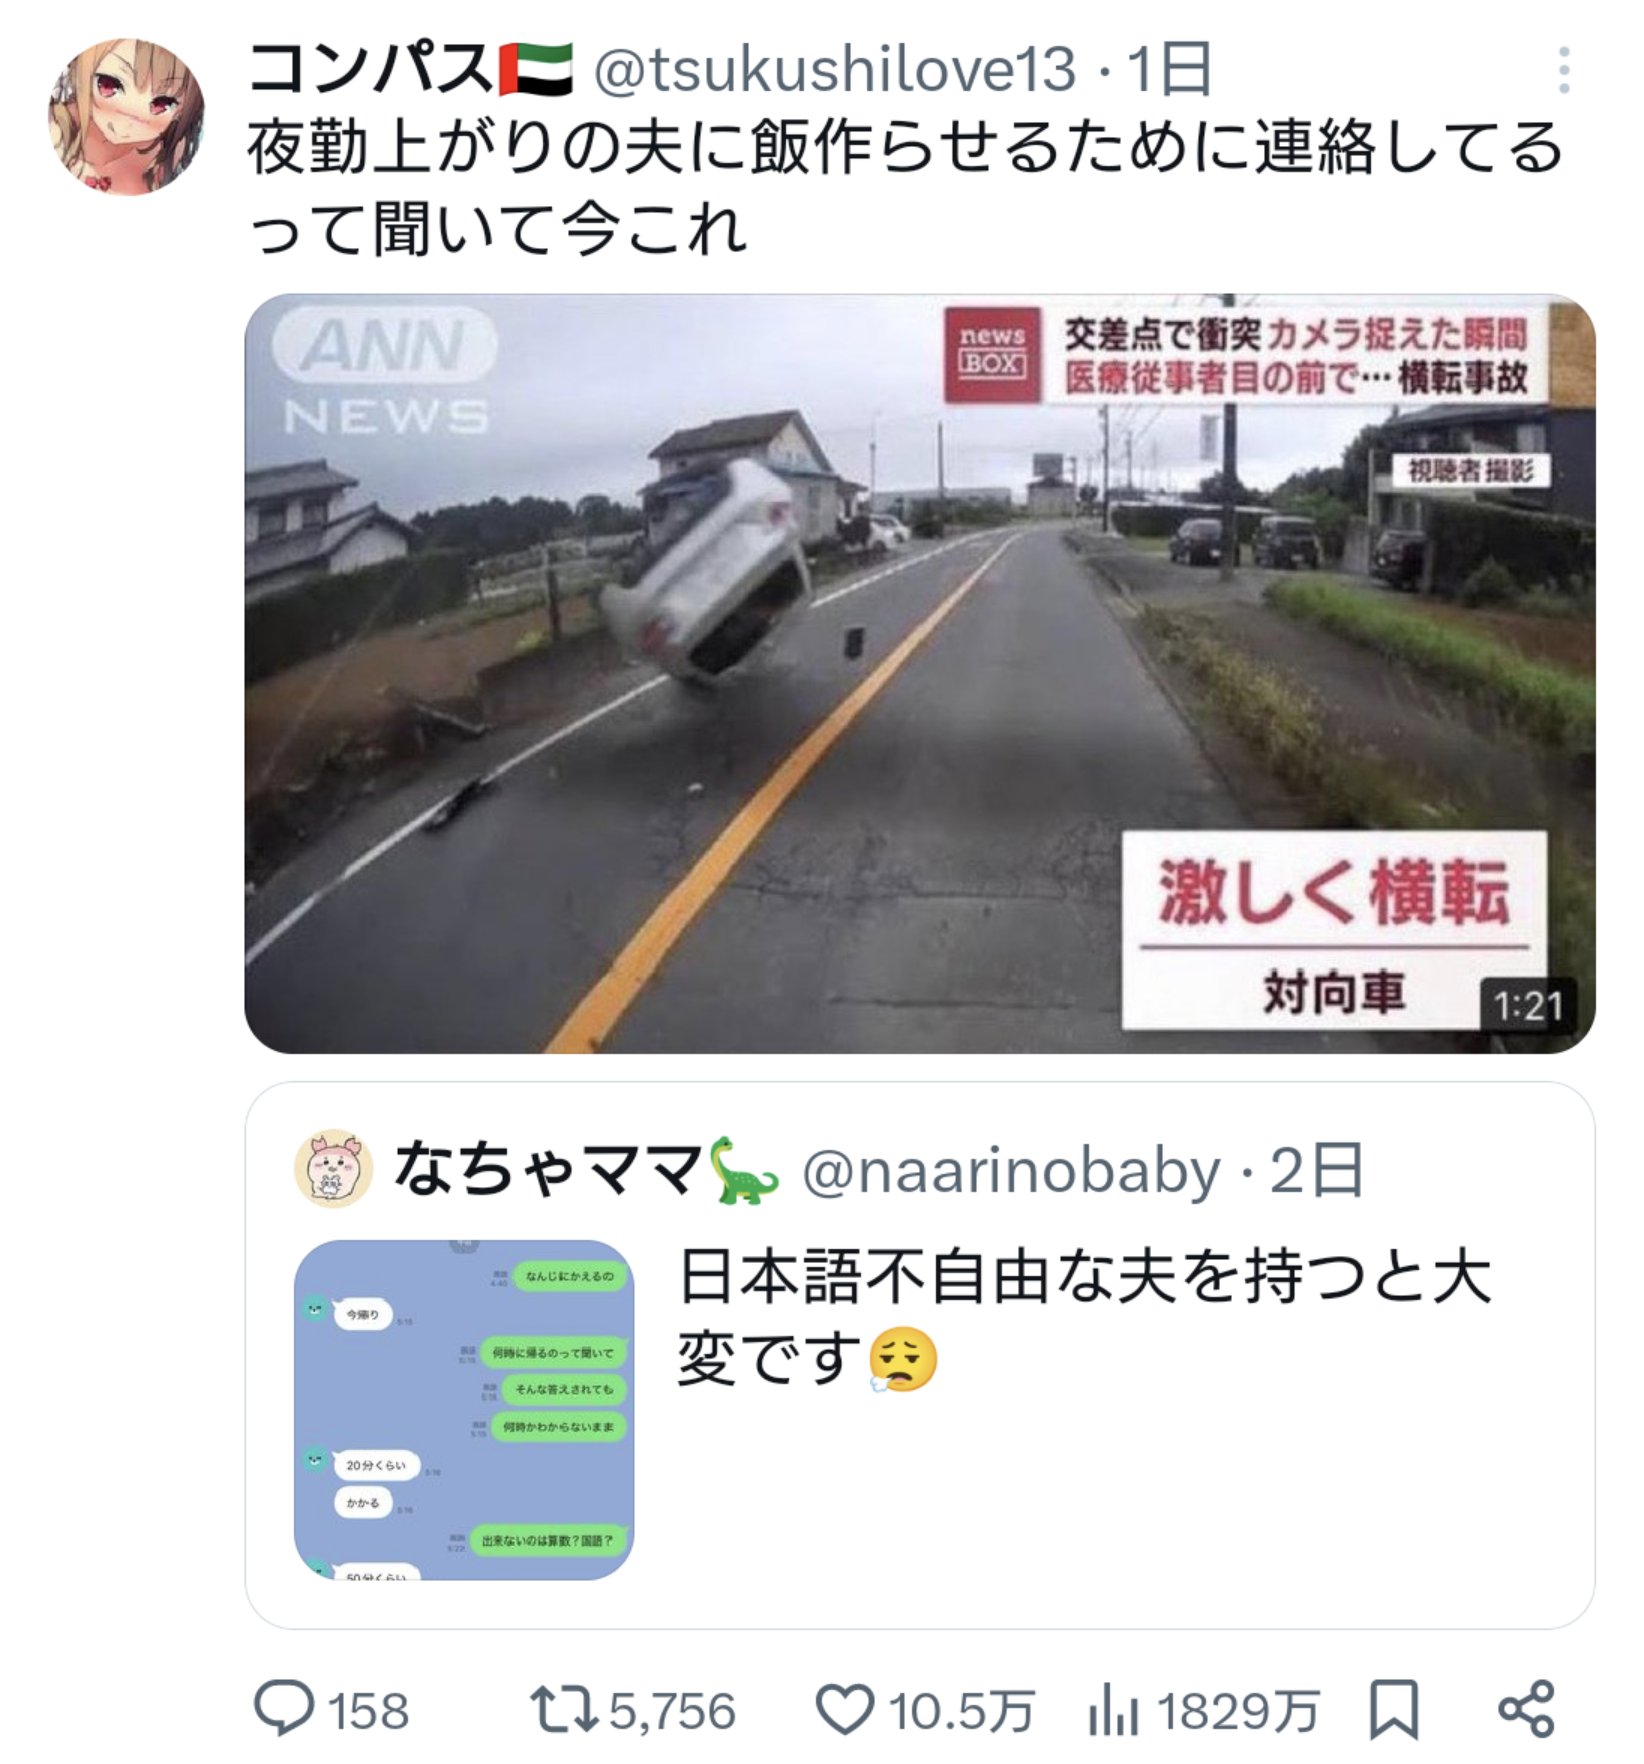Click the 1:21 video duration badge
The width and height of the screenshot is (1644, 1764).
coord(1528,1005)
